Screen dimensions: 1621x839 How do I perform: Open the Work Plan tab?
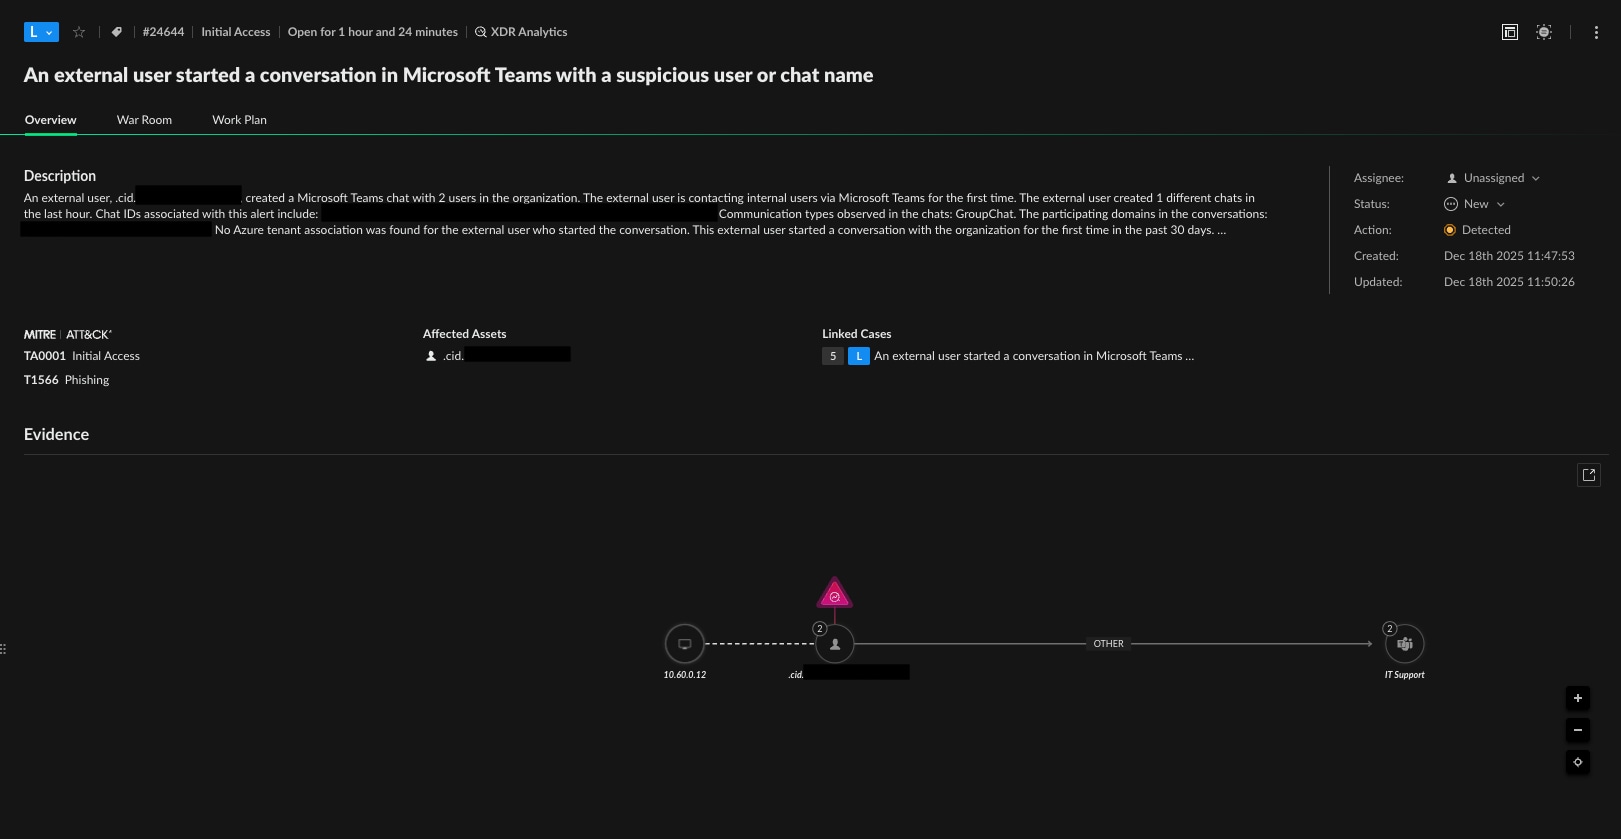pyautogui.click(x=239, y=120)
